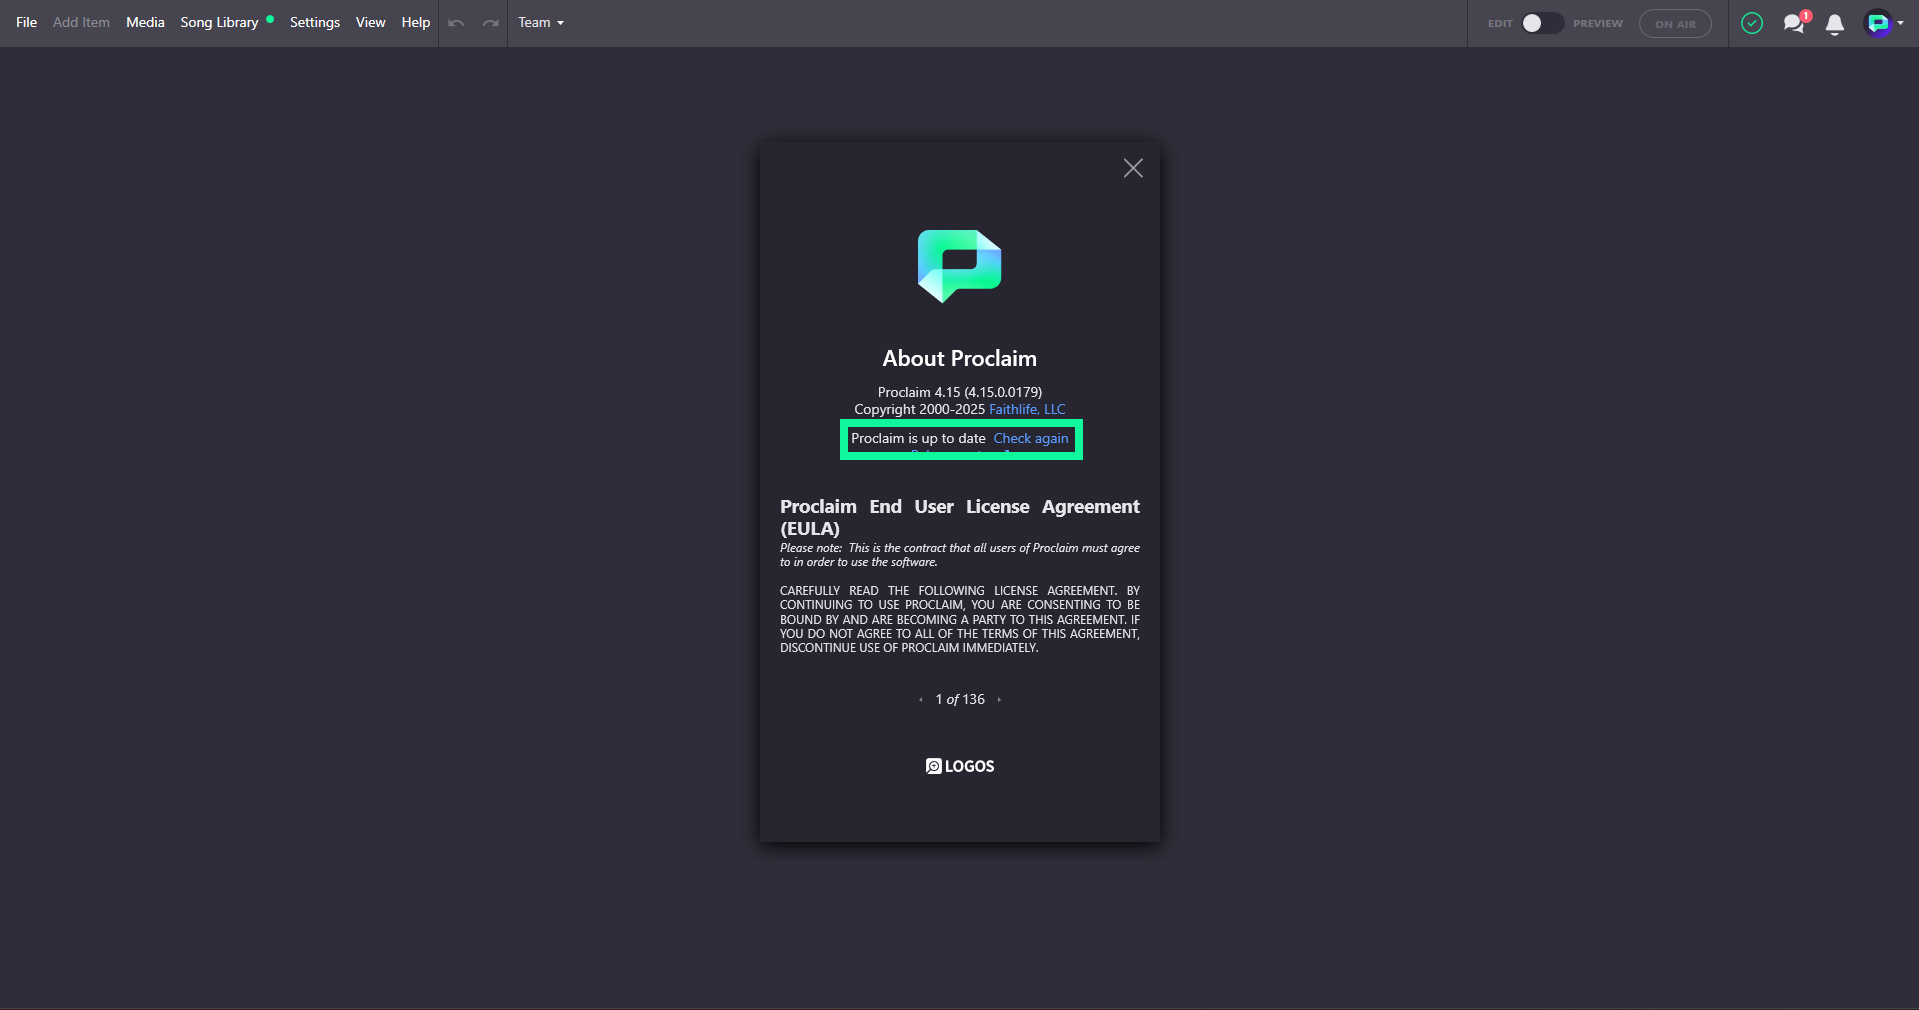Open the Add Item menu
This screenshot has height=1010, width=1919.
(x=81, y=22)
